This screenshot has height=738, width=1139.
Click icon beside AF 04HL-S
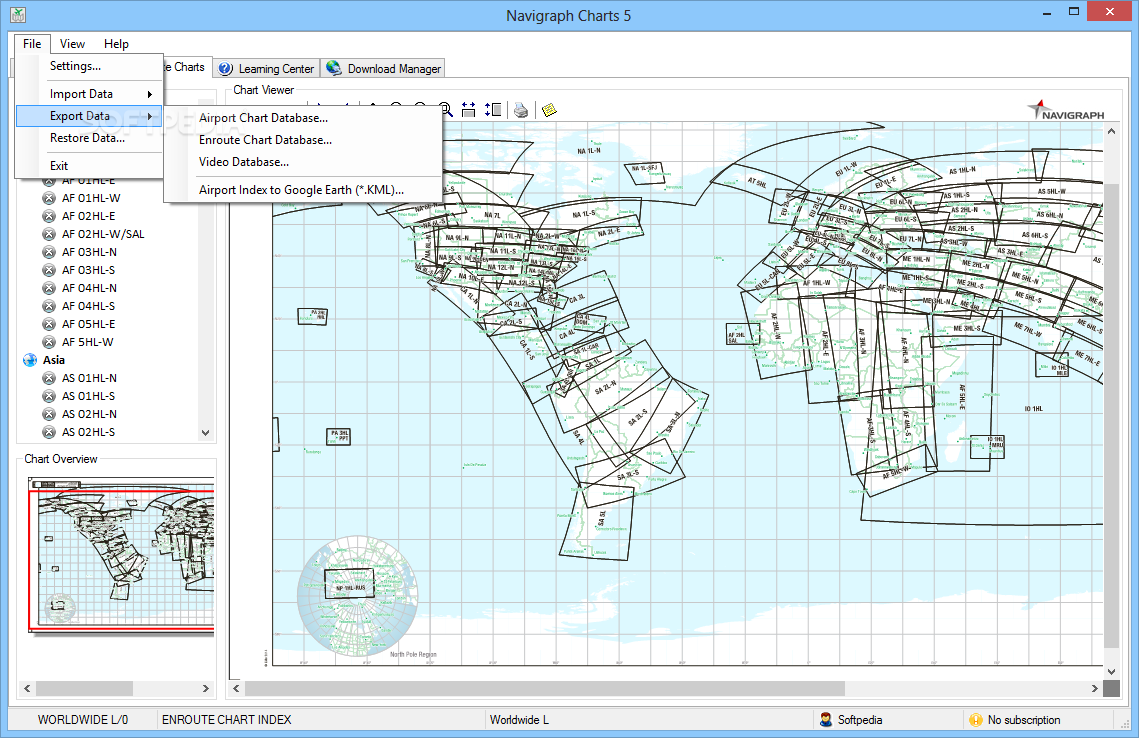coord(49,306)
